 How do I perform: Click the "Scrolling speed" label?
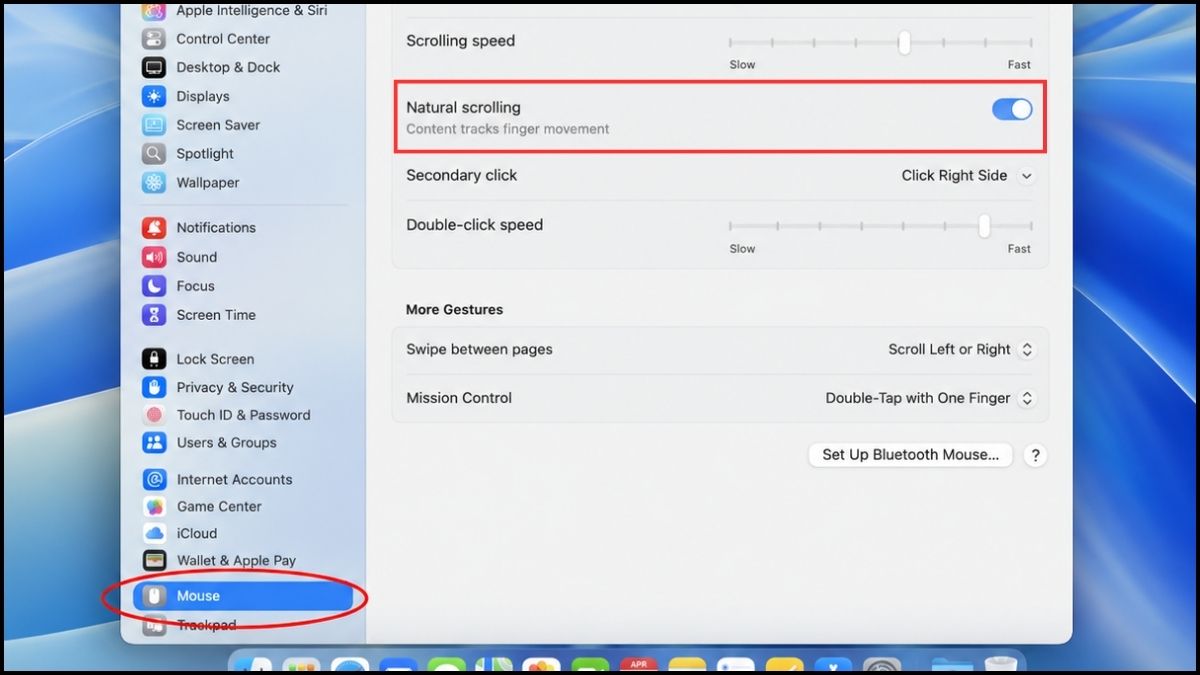tap(461, 41)
